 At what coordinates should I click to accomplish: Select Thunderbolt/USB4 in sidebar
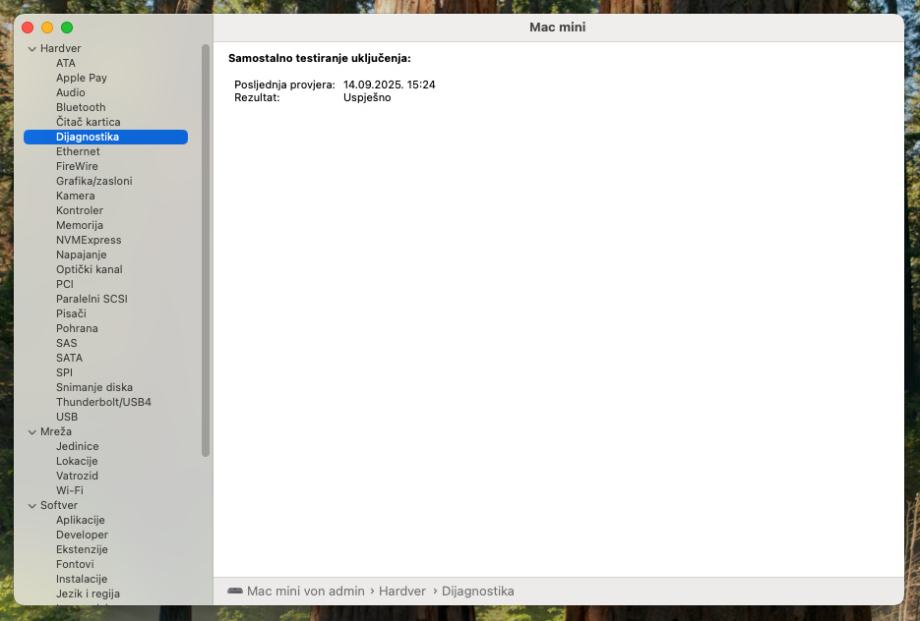pyautogui.click(x=103, y=402)
